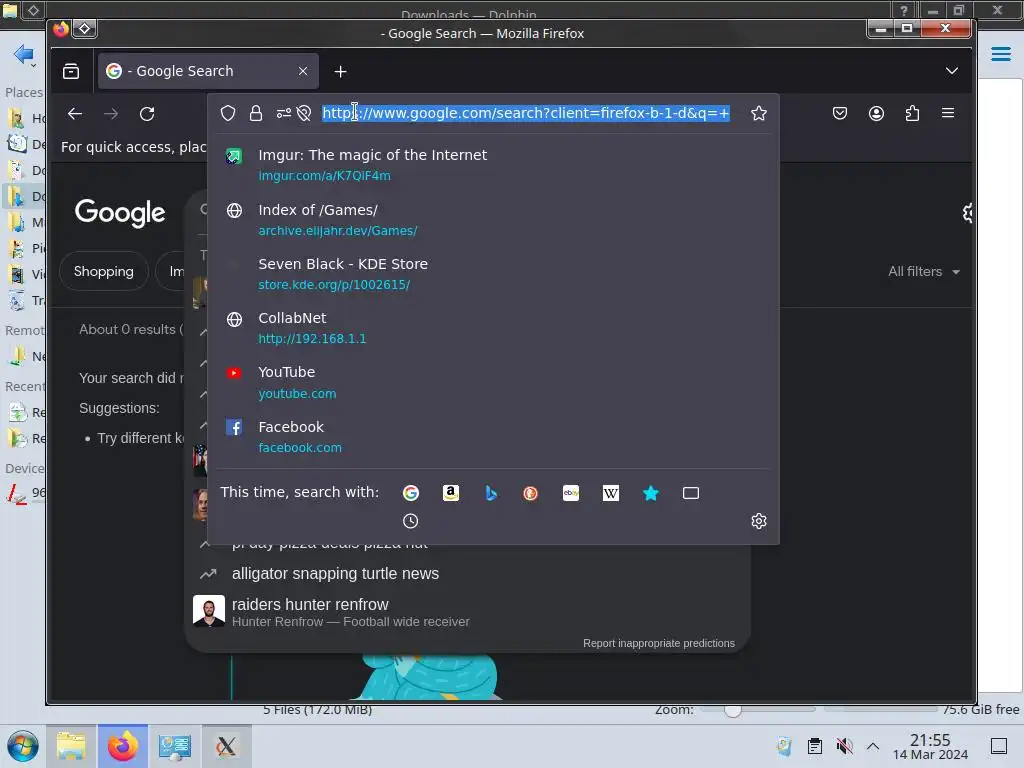Switch to Firefox in the taskbar
Screen dimensions: 1024x768
[123, 746]
